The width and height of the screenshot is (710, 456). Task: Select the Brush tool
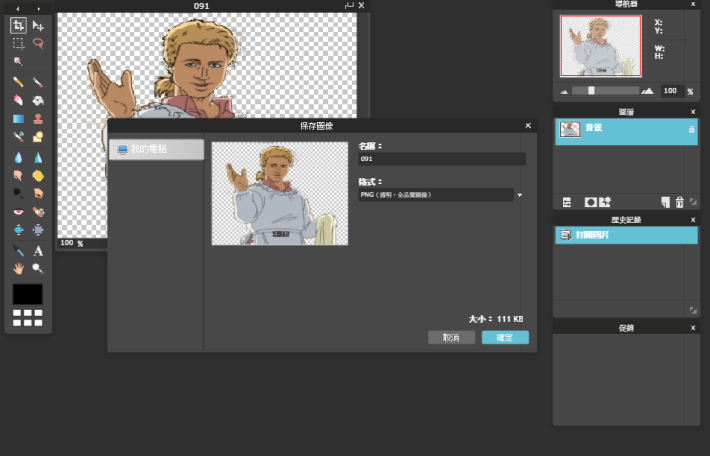(x=38, y=82)
